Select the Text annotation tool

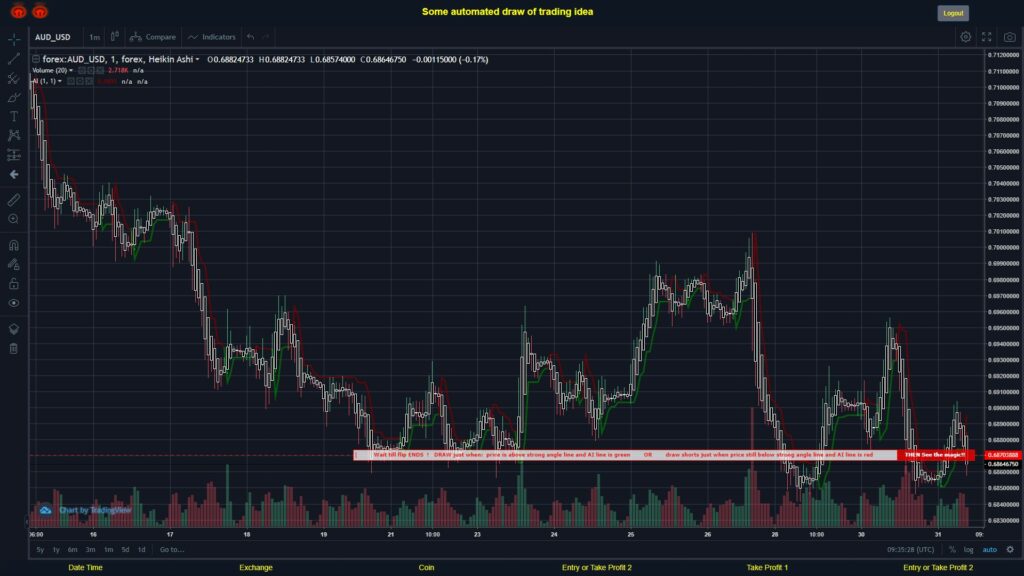click(x=14, y=116)
